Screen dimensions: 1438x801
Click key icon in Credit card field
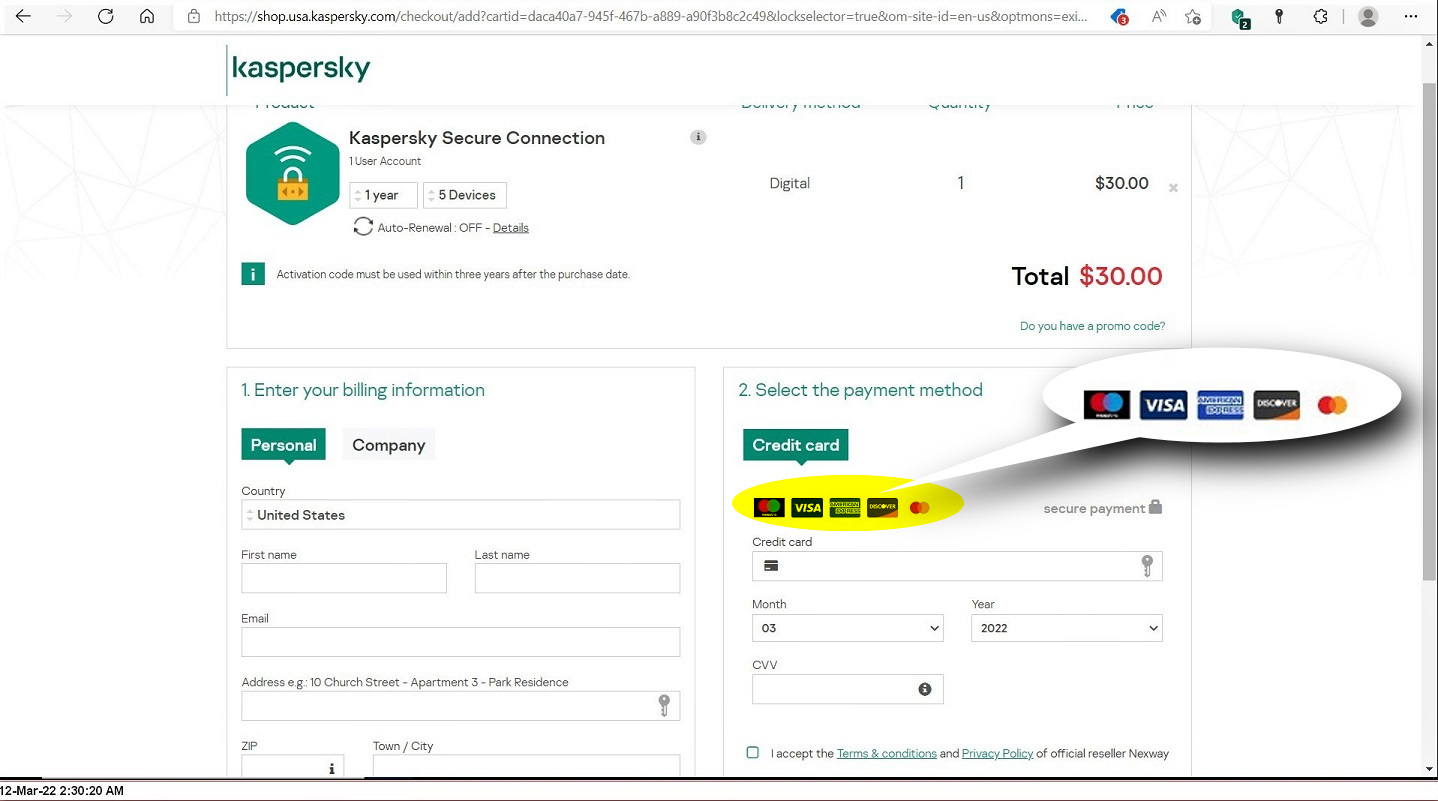(1146, 566)
